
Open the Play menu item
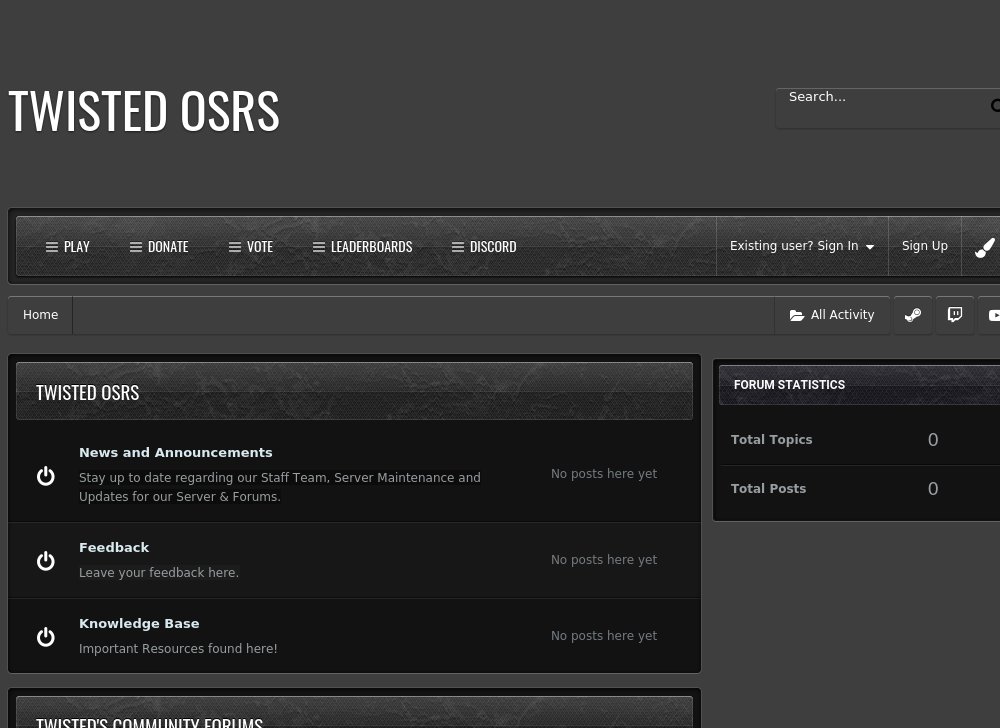click(68, 247)
